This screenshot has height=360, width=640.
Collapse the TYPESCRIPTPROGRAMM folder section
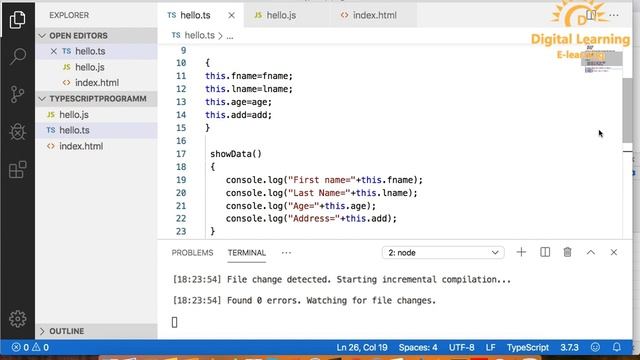96,99
